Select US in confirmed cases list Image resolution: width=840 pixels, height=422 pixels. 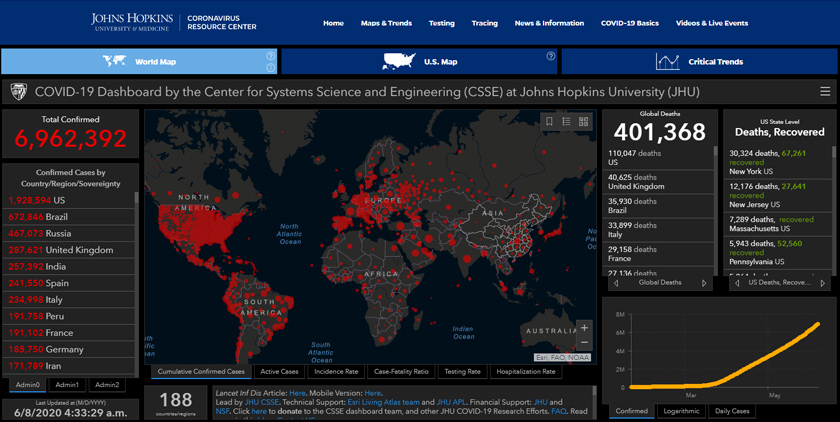[x=69, y=200]
